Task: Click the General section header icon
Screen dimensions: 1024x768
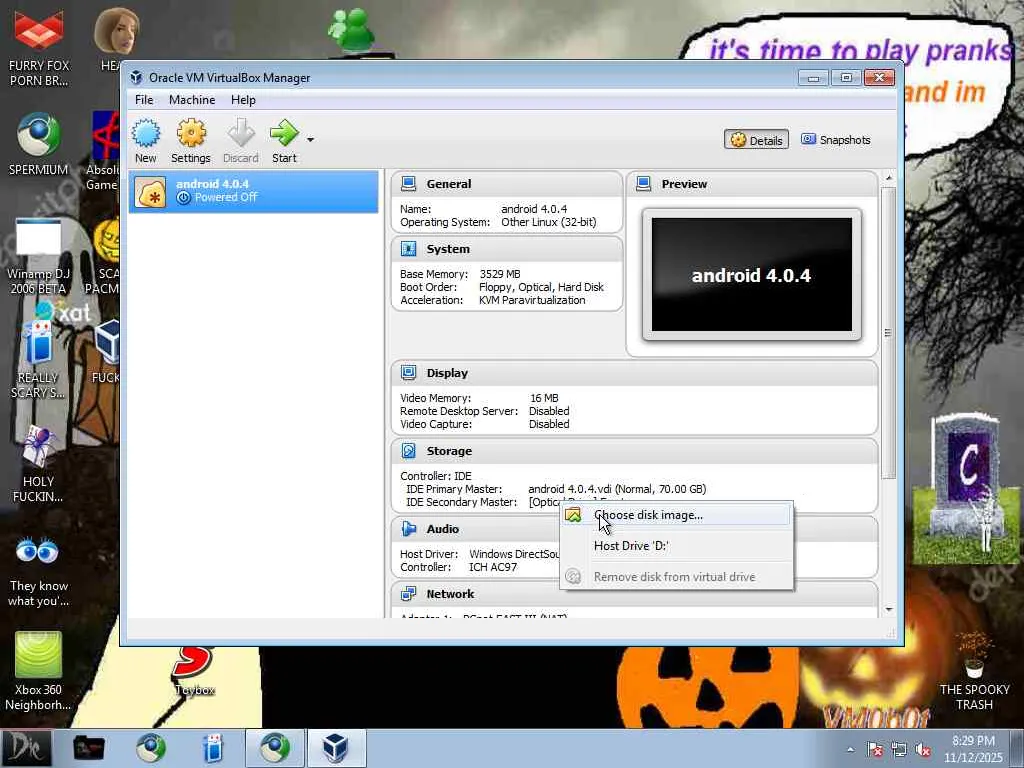Action: pyautogui.click(x=409, y=184)
